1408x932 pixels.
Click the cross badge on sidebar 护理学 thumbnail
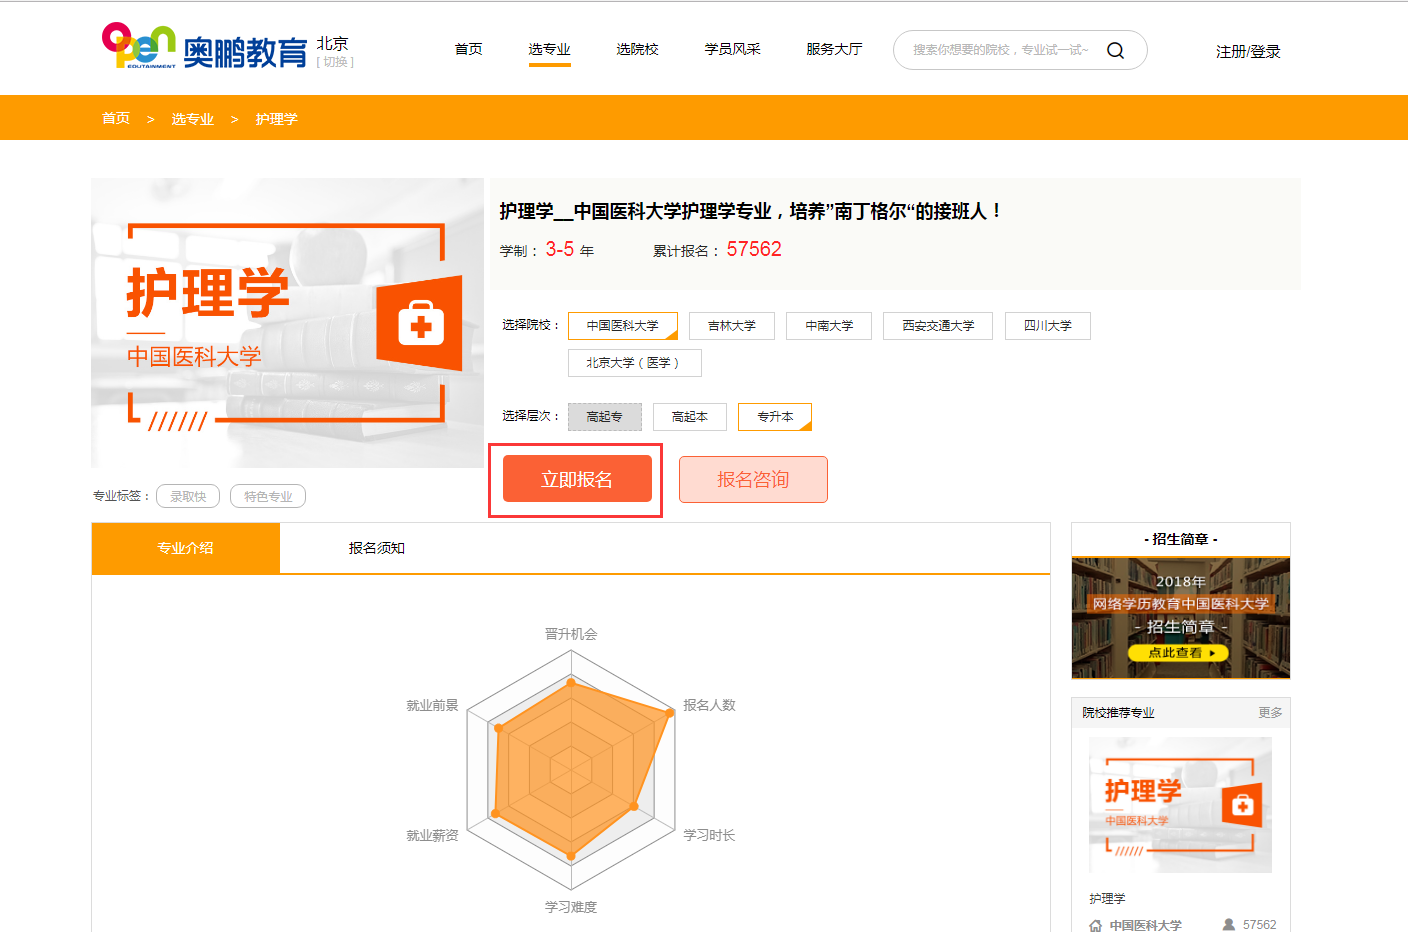click(1243, 806)
